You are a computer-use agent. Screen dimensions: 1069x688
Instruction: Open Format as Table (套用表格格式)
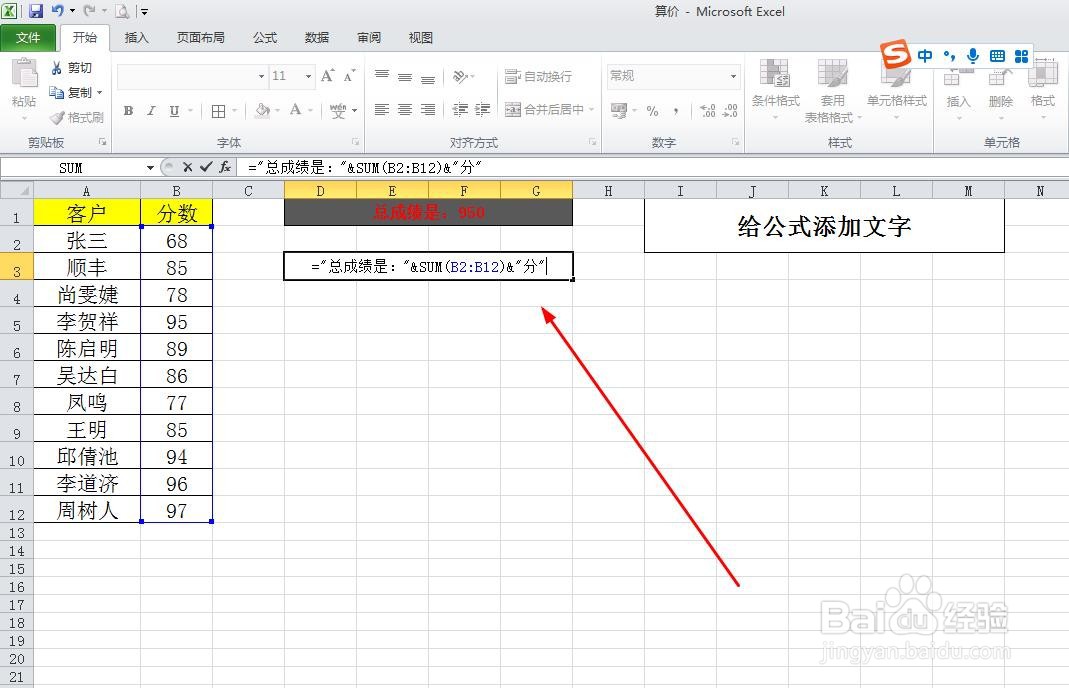click(832, 91)
